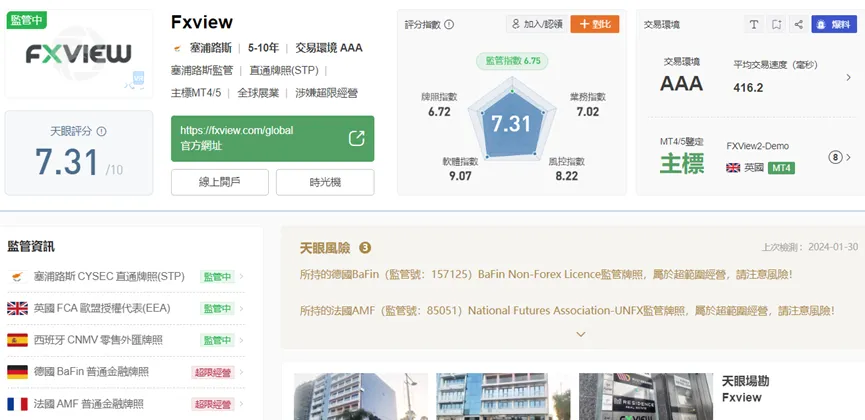
Task: Click the info icon beside 評分指數
Action: tap(449, 24)
